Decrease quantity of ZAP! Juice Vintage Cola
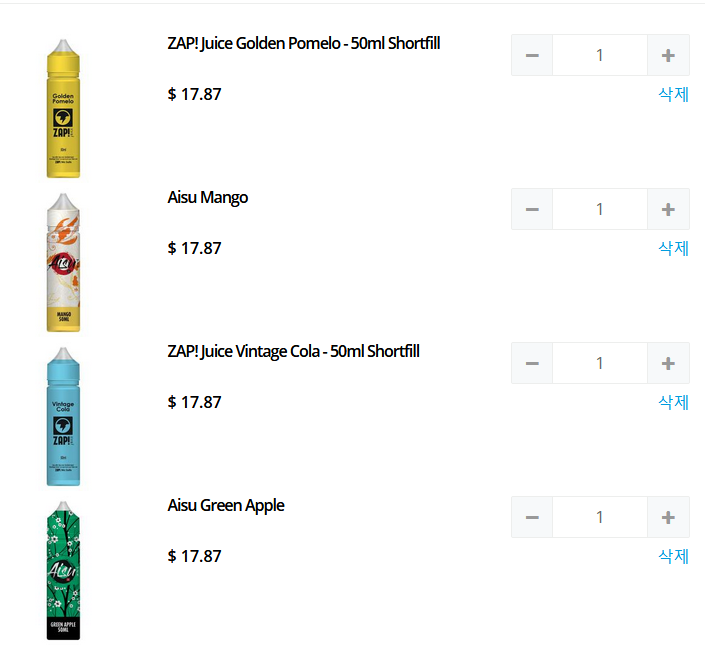Screen dimensions: 728x653 coord(532,364)
